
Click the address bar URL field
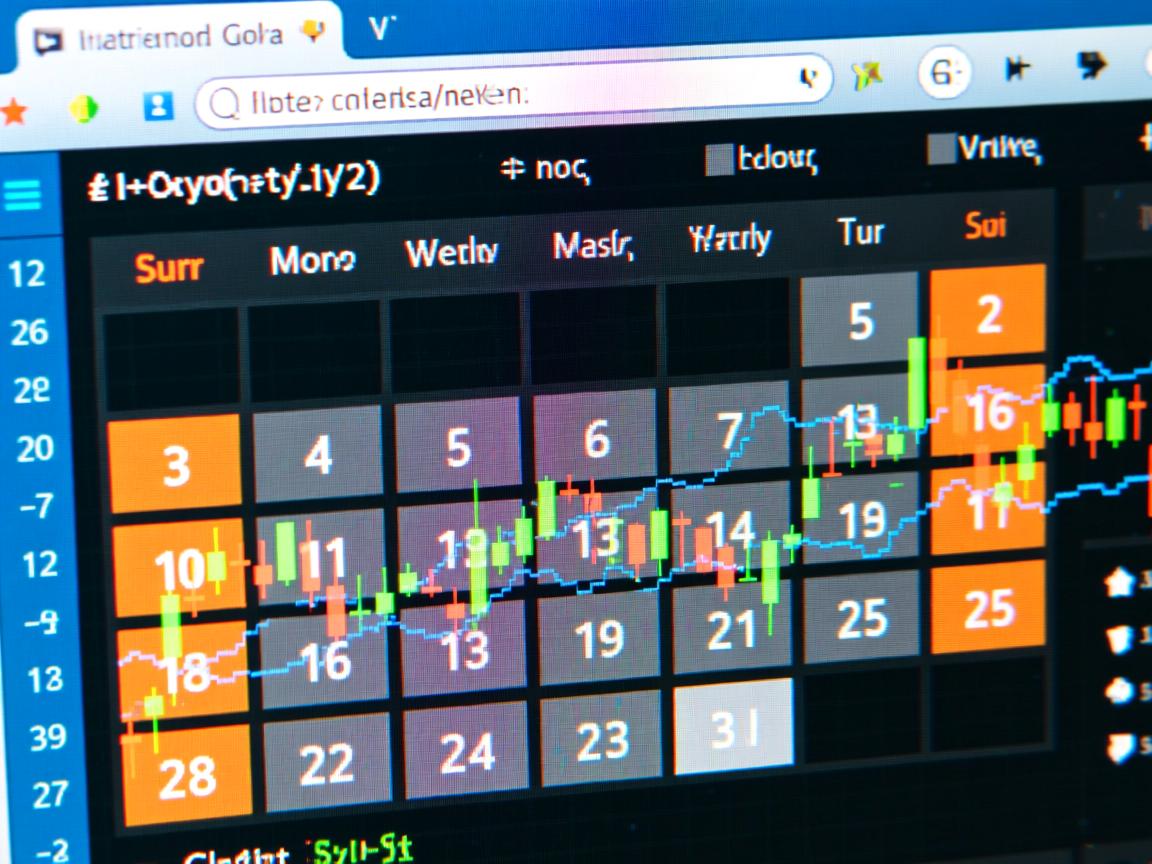[500, 94]
